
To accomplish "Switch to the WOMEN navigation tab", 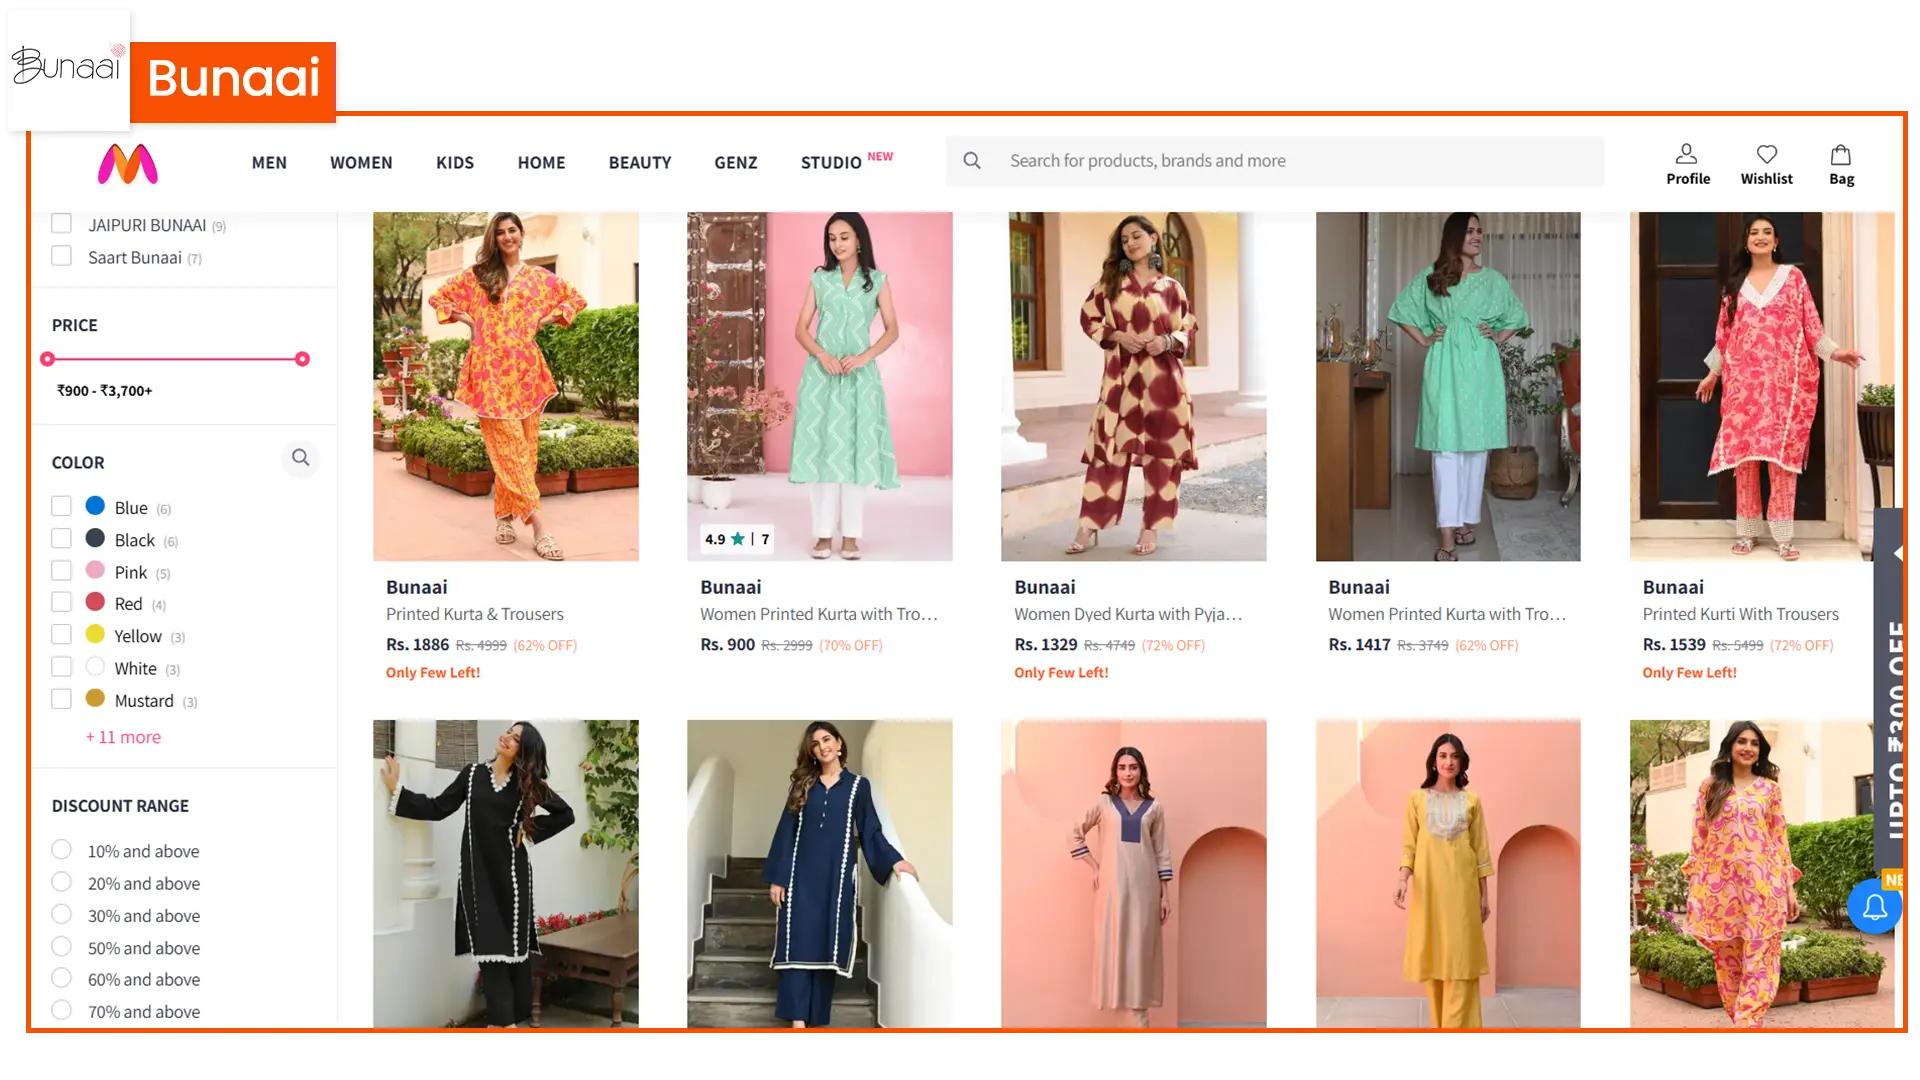I will coord(360,162).
